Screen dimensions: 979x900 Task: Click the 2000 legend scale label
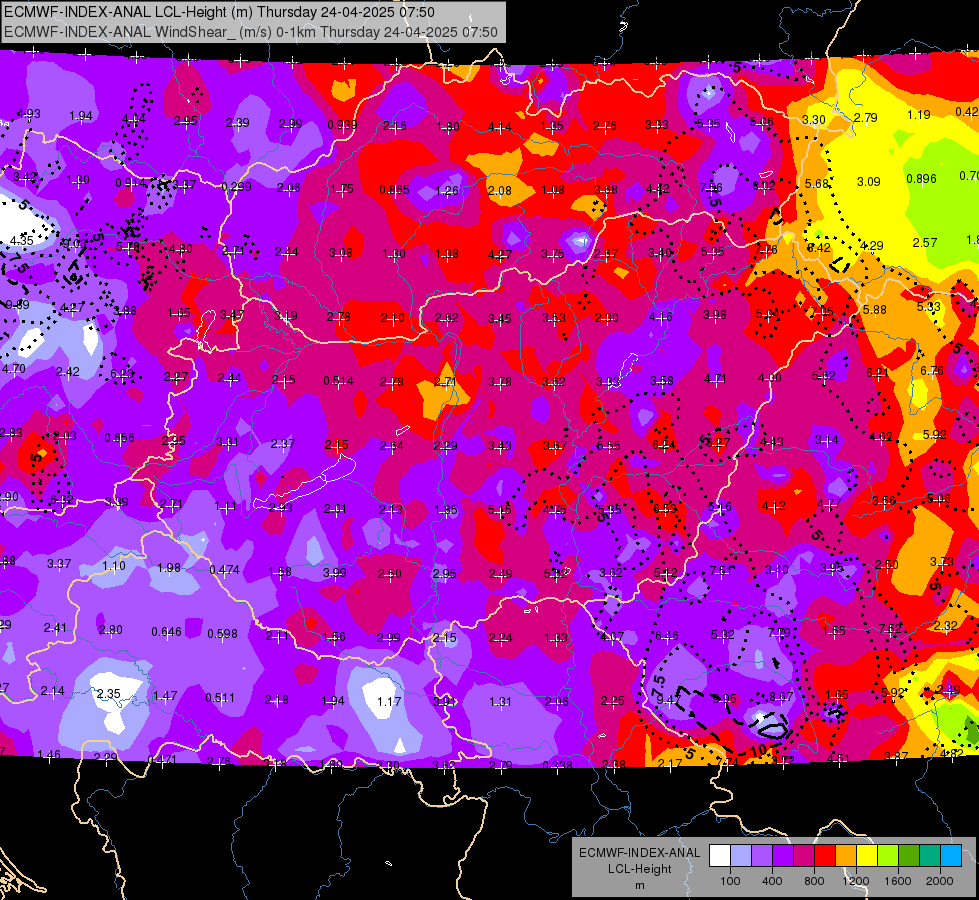pyautogui.click(x=940, y=881)
